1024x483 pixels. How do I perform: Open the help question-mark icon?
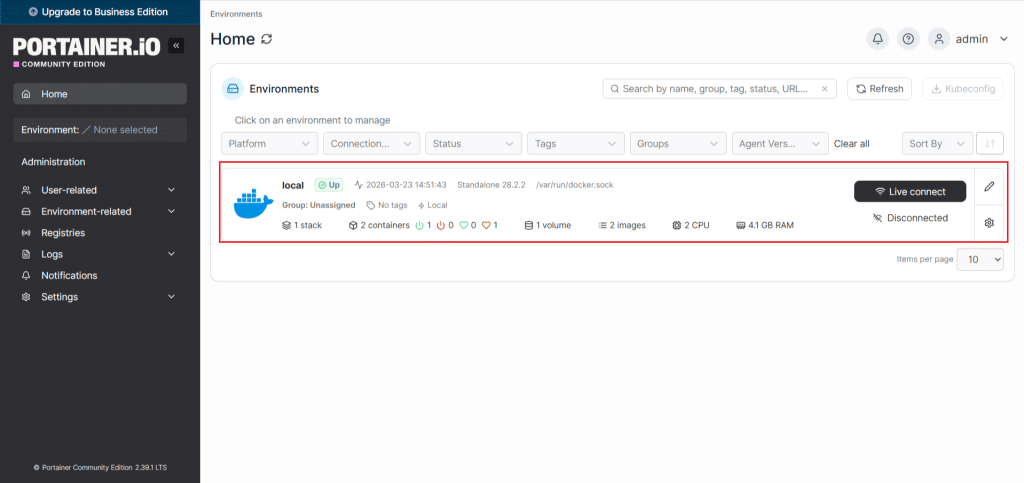(908, 39)
